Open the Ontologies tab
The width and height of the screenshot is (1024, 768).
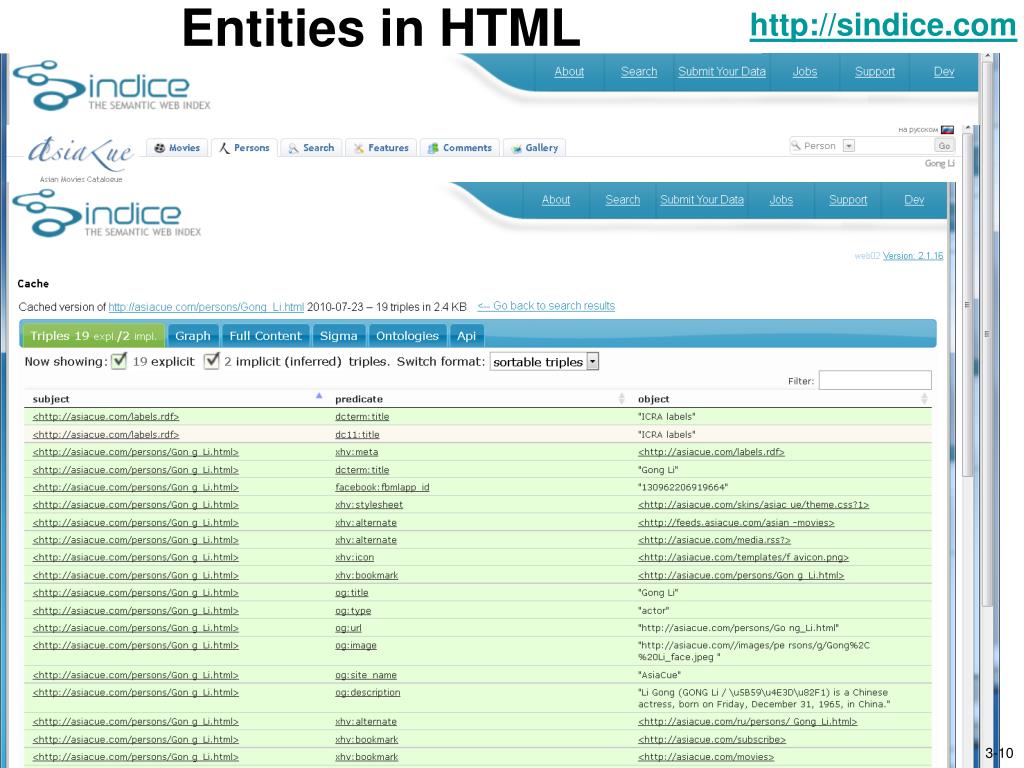(407, 336)
